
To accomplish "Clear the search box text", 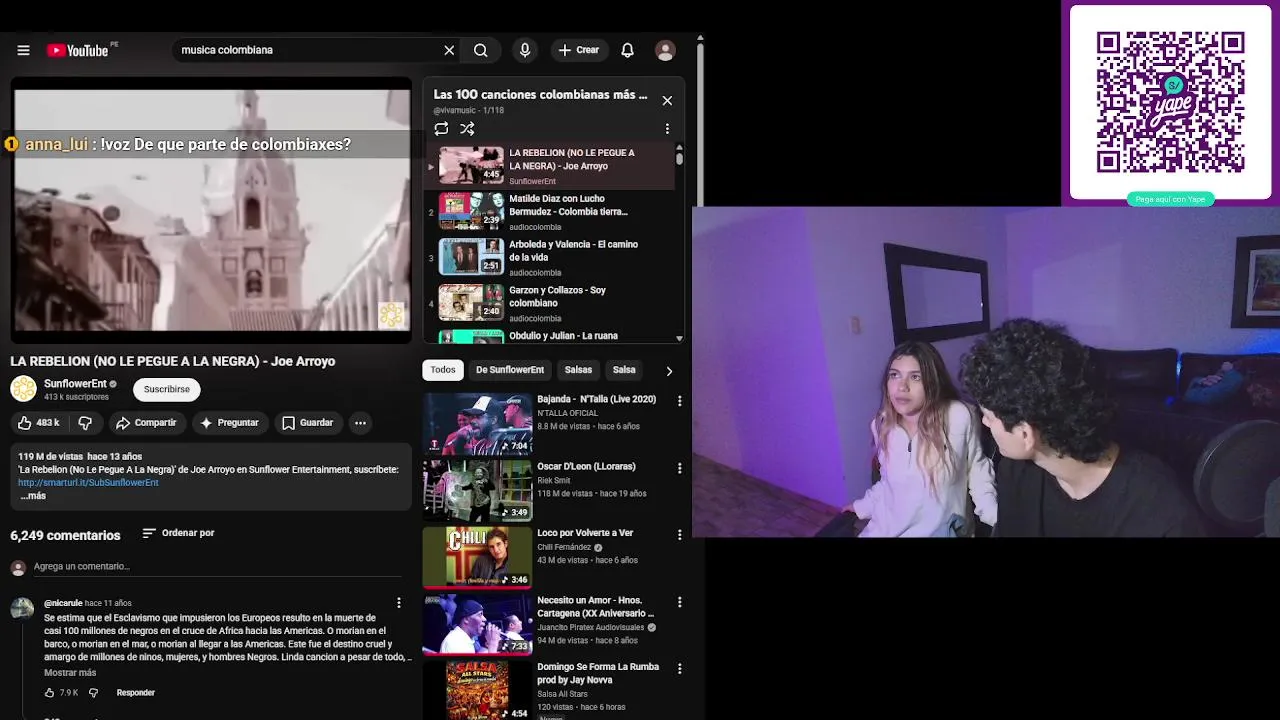I will [x=449, y=50].
